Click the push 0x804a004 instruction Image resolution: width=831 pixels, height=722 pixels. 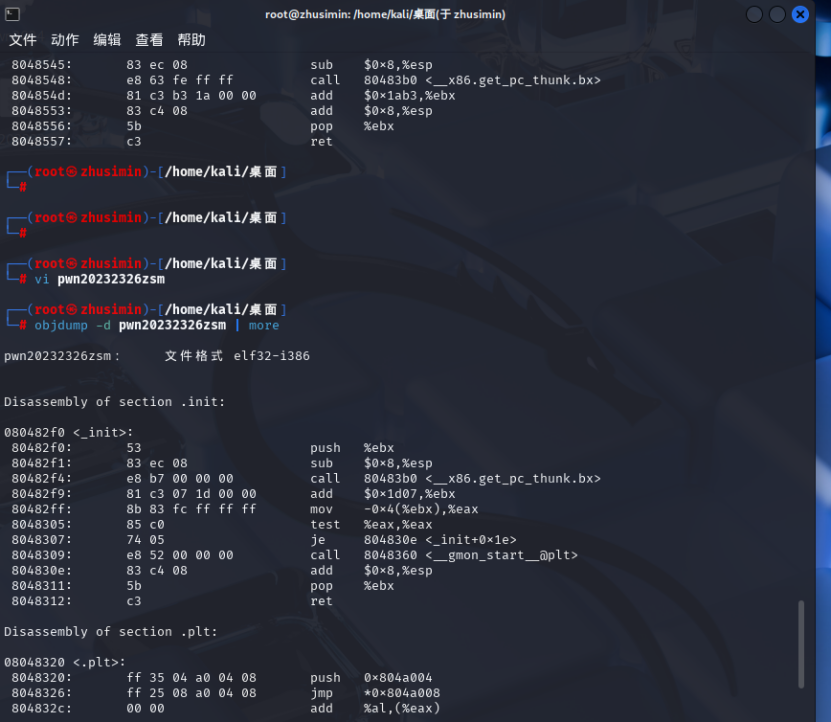pos(371,677)
